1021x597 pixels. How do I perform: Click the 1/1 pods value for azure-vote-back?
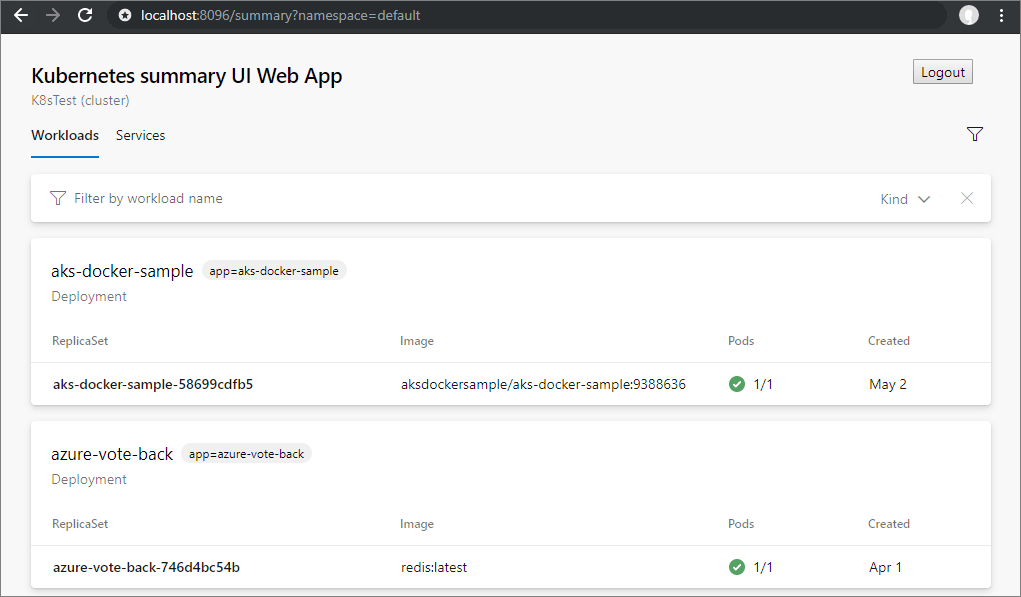pos(763,567)
